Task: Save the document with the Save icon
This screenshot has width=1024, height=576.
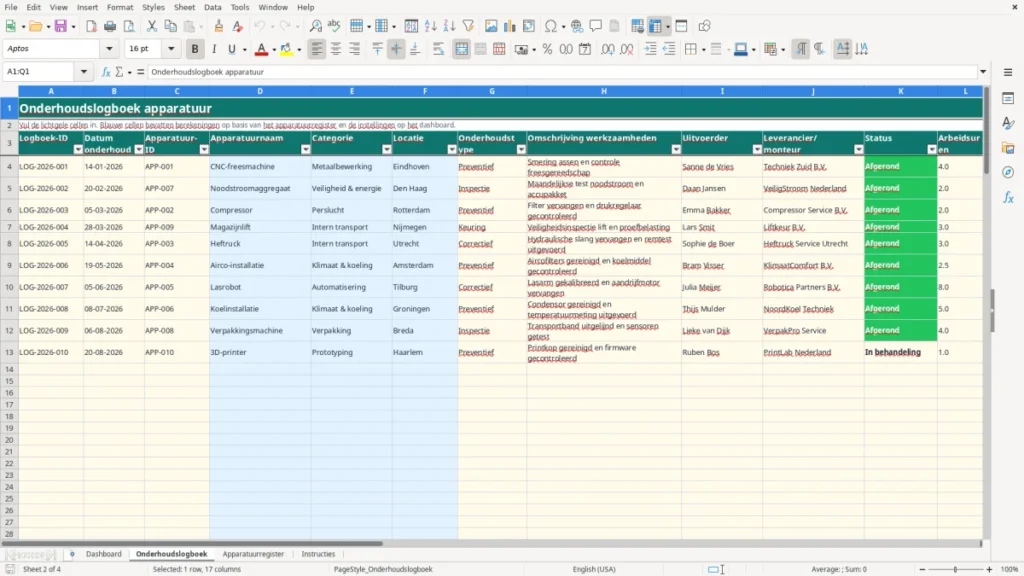Action: pos(61,26)
